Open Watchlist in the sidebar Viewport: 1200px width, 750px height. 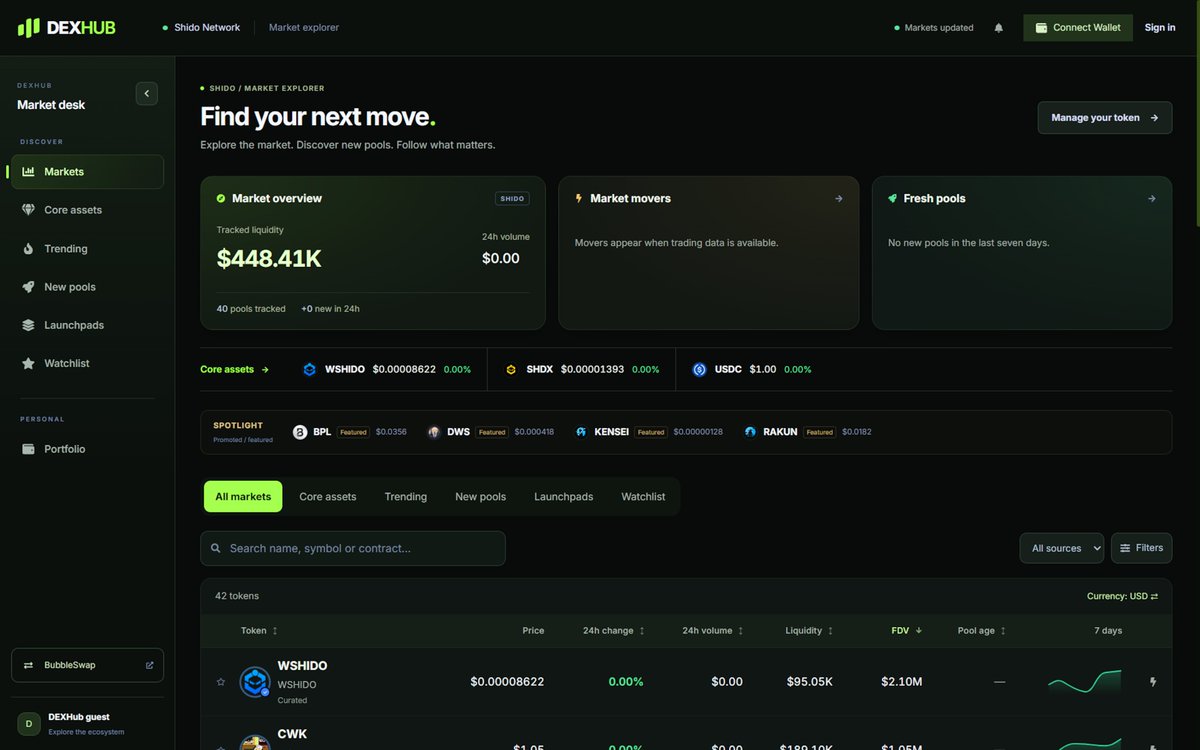87,363
